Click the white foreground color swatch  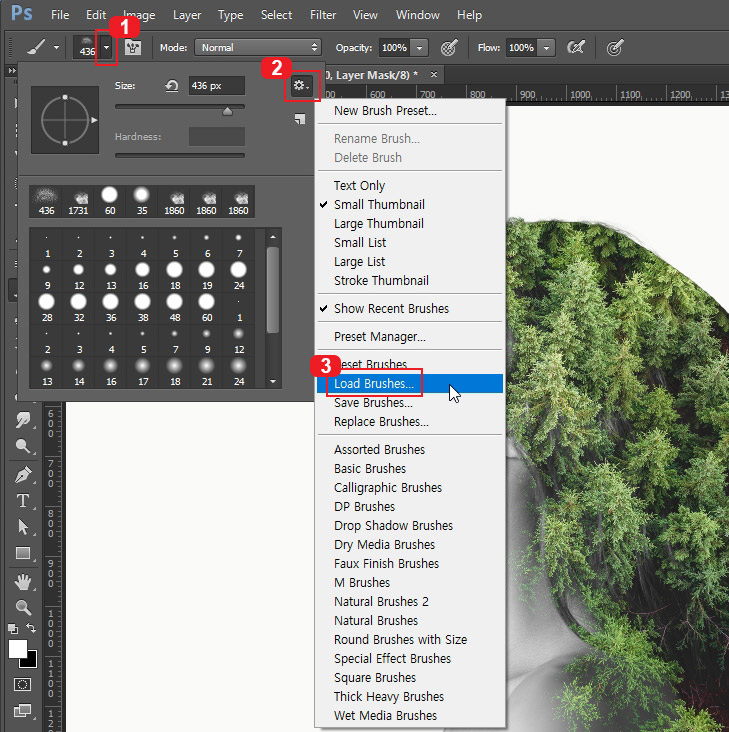18,649
